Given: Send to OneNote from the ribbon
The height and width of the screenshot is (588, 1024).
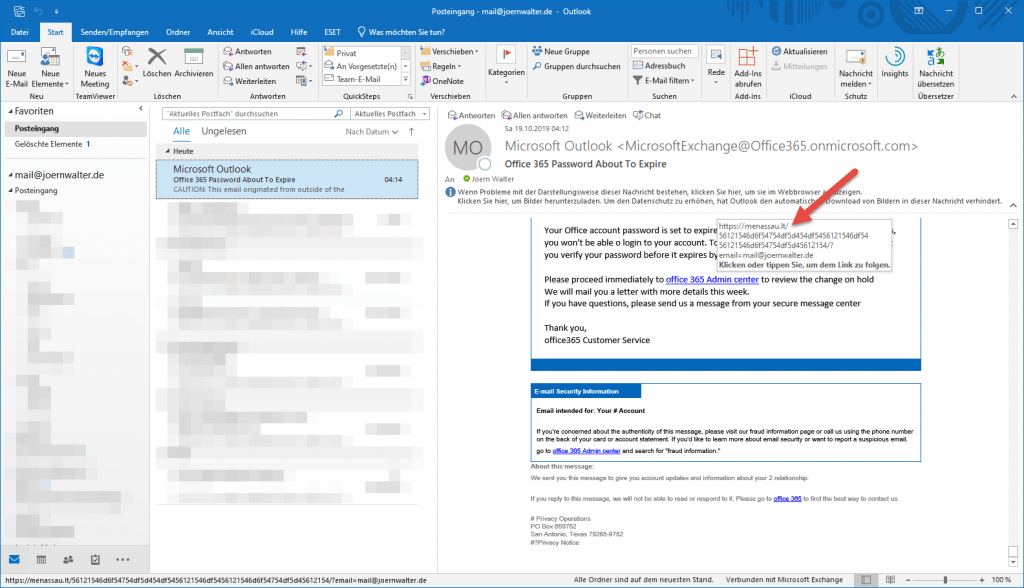Looking at the screenshot, I should [441, 81].
